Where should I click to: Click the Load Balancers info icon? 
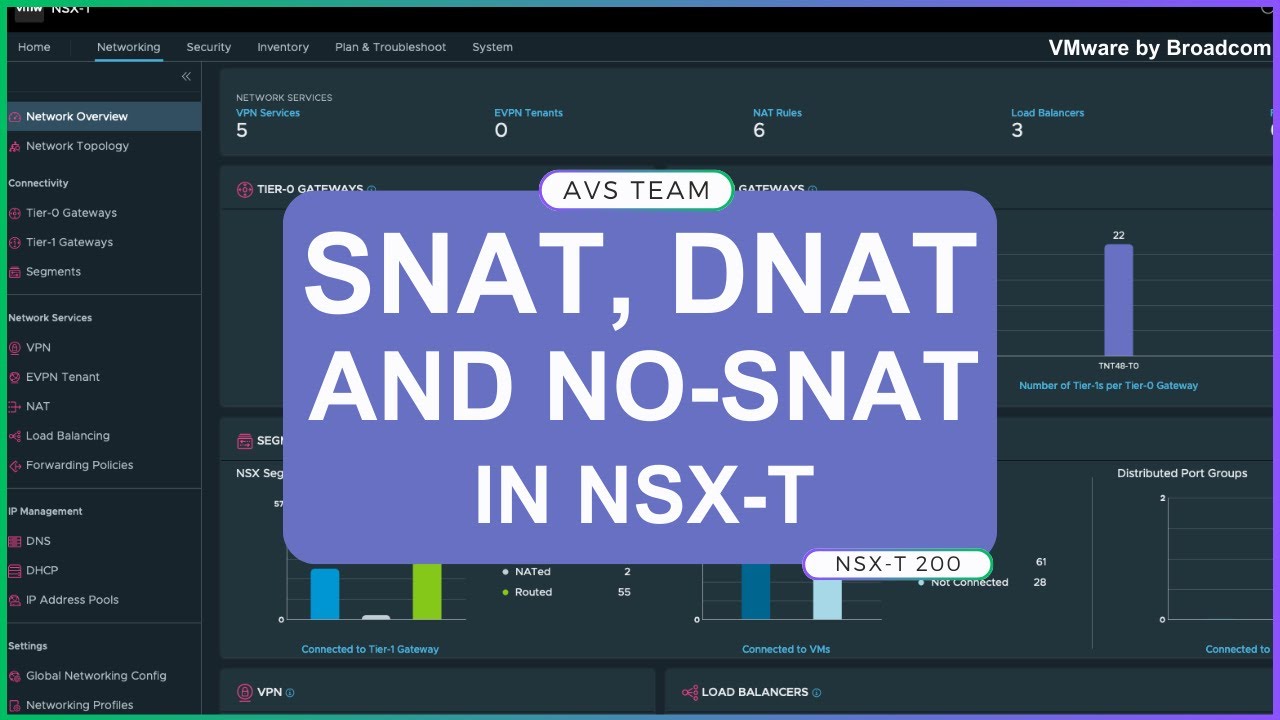click(816, 692)
